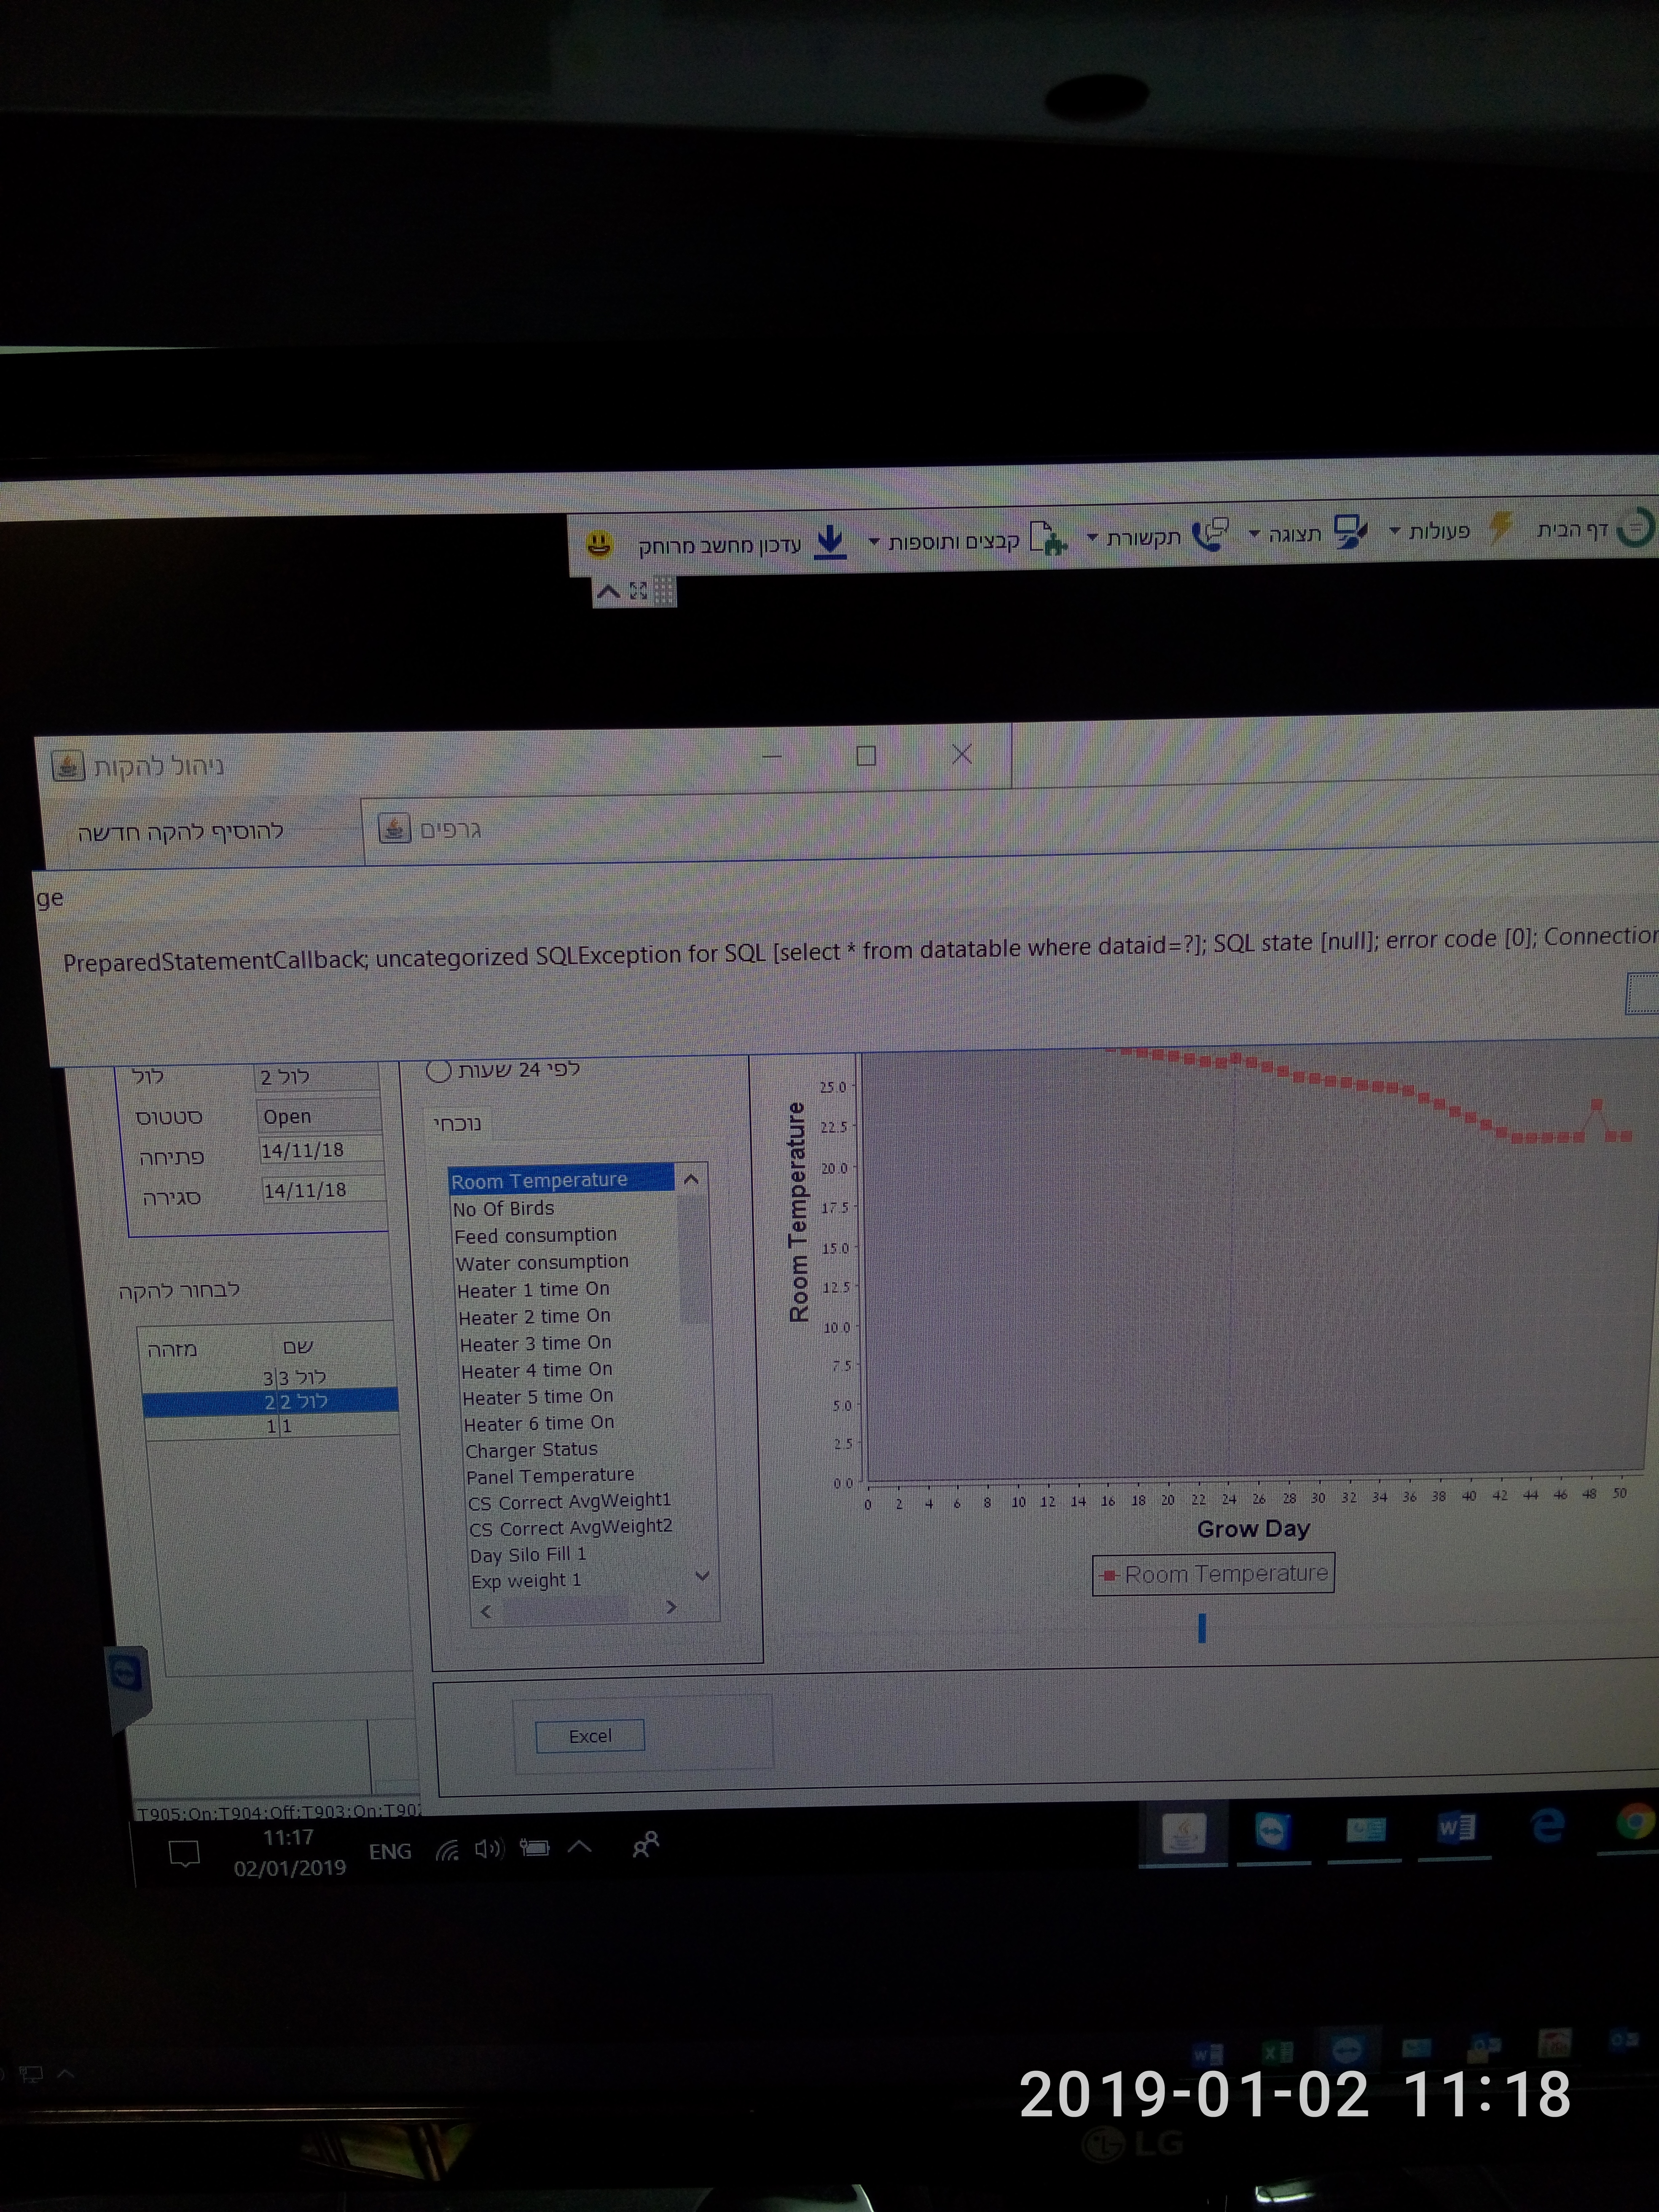Image resolution: width=1659 pixels, height=2212 pixels.
Task: Click the list's scroll right arrow
Action: pos(671,1607)
